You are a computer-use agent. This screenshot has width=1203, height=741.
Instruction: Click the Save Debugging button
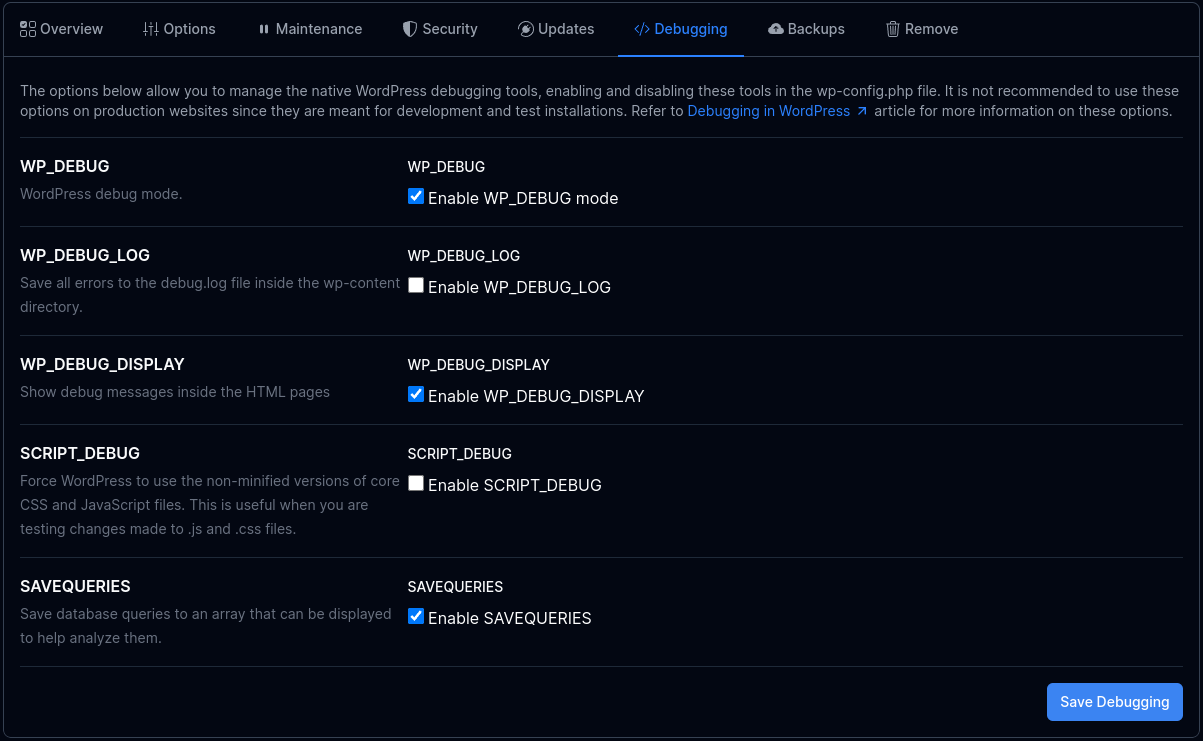tap(1114, 701)
